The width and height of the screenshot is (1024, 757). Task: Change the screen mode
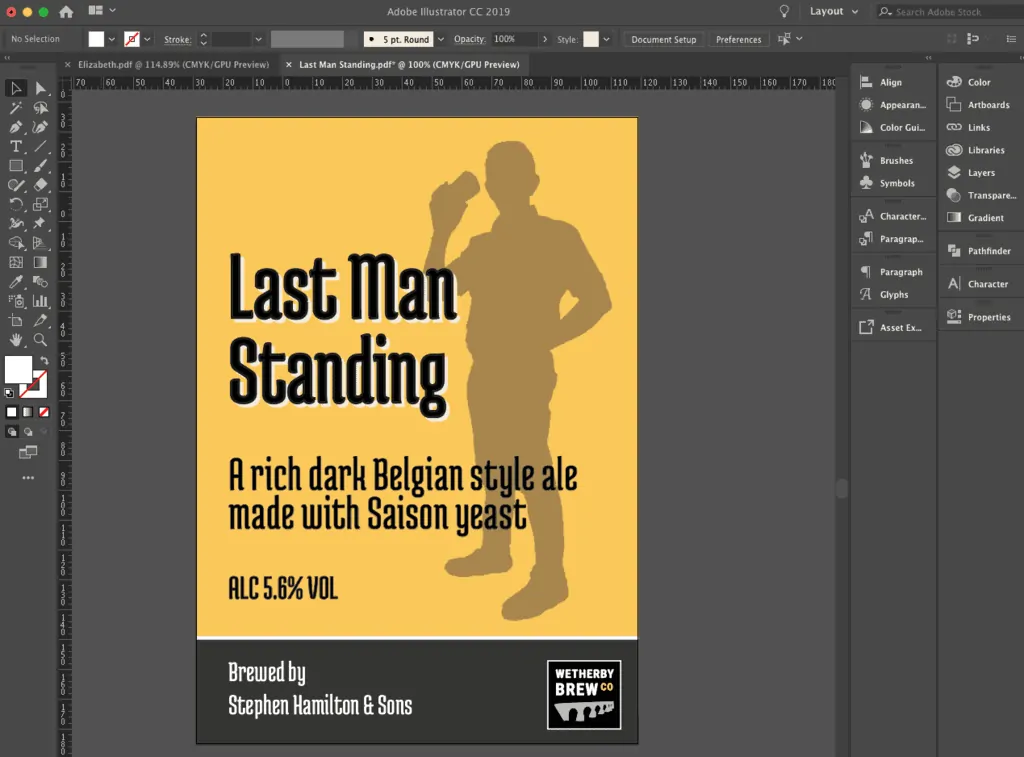28,452
